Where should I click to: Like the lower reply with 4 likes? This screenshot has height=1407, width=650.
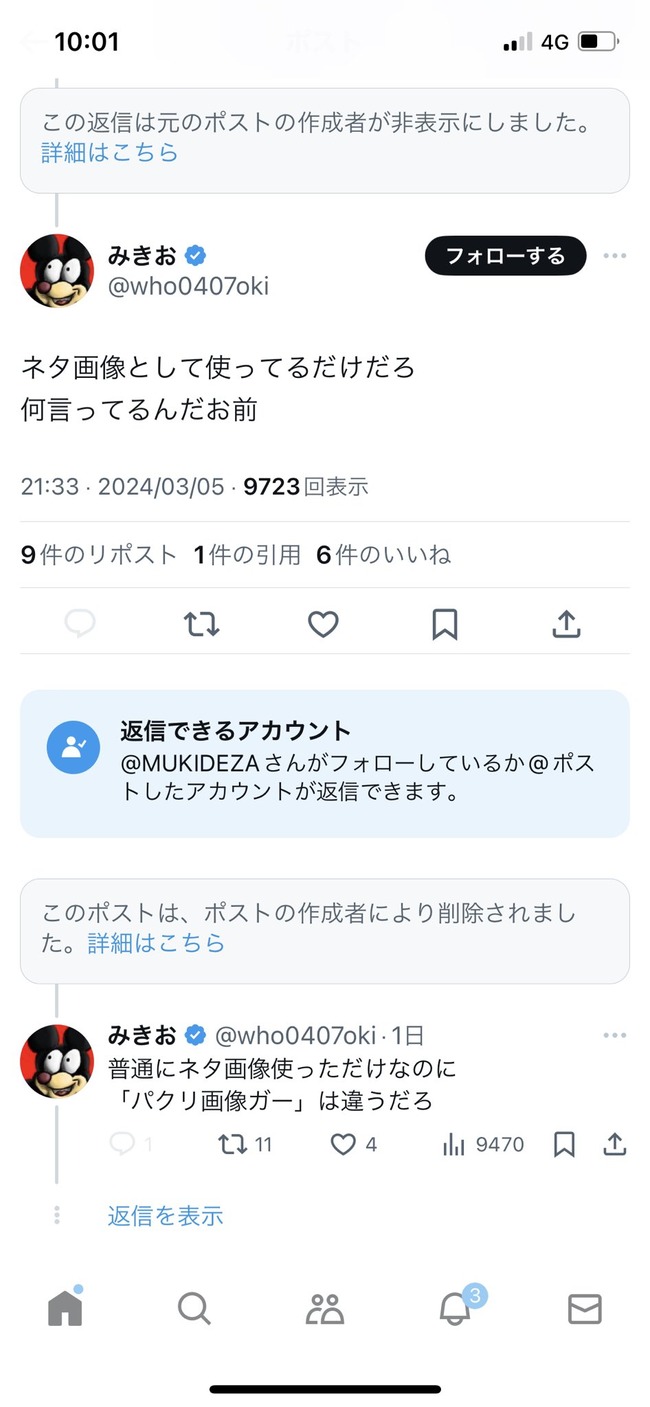(x=344, y=1145)
